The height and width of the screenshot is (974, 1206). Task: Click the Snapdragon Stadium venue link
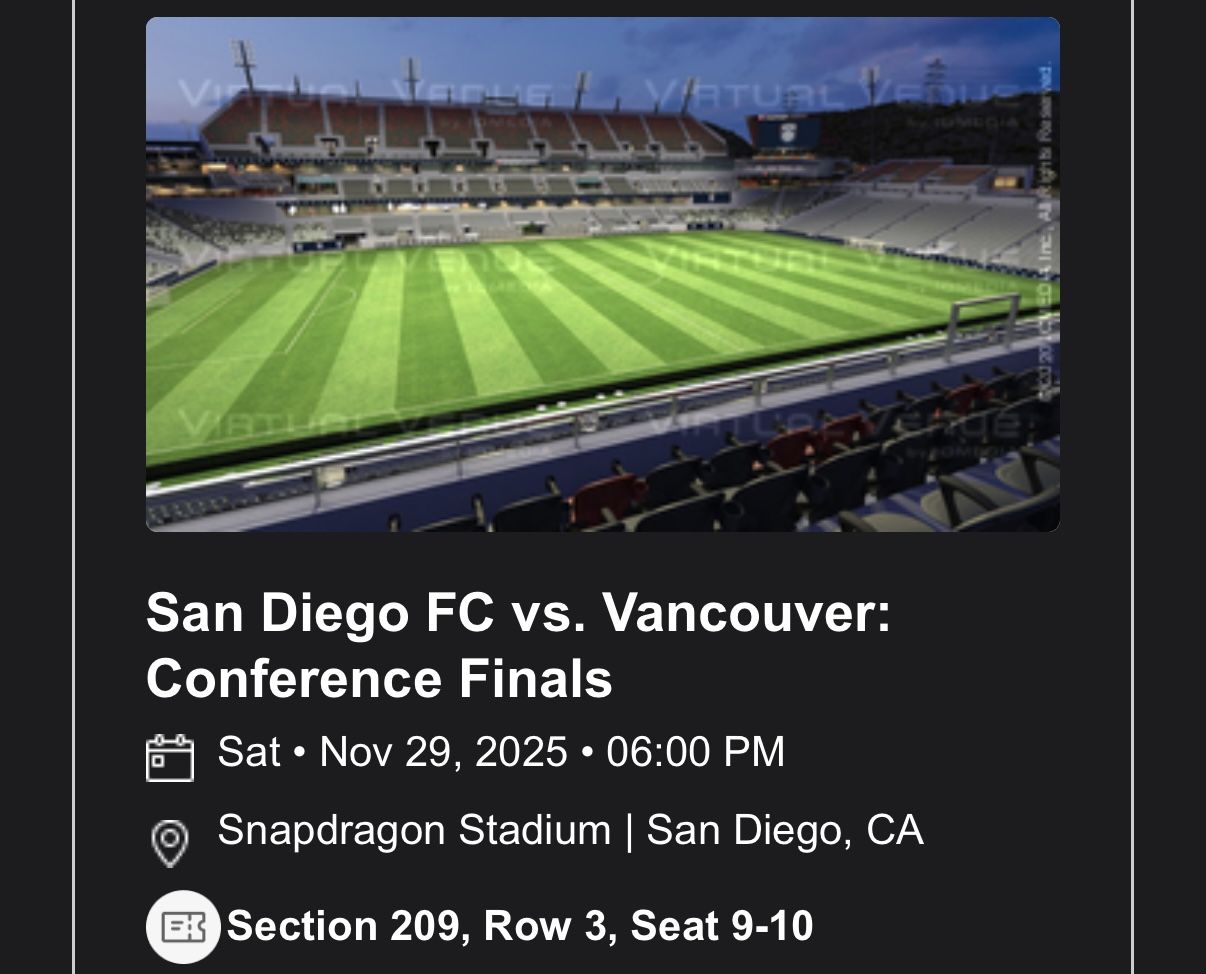point(415,830)
